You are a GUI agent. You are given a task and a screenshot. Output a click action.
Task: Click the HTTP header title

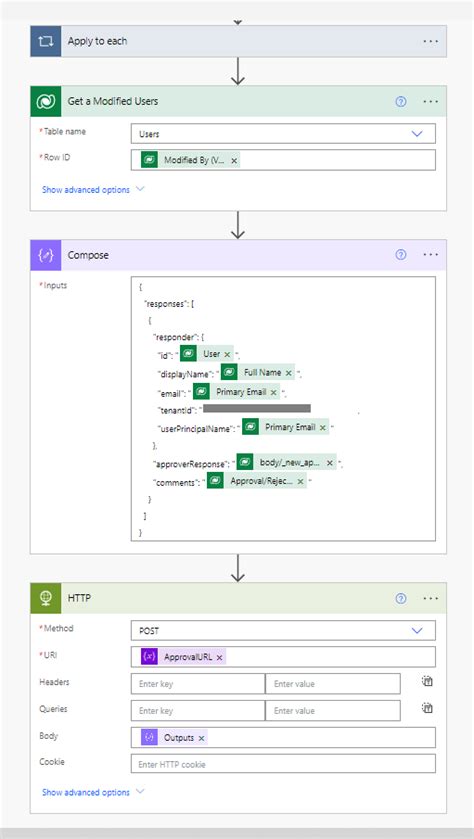(79, 598)
